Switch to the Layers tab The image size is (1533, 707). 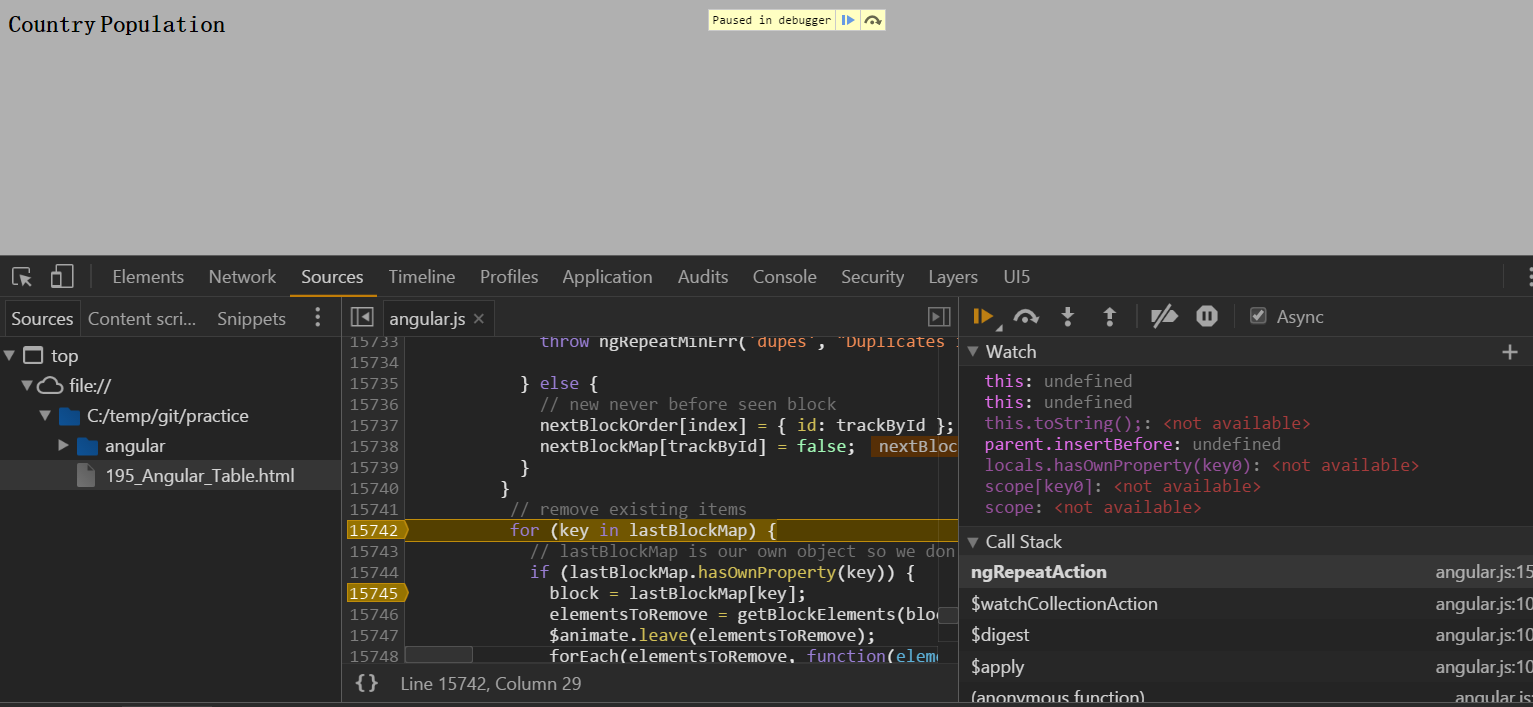point(953,277)
